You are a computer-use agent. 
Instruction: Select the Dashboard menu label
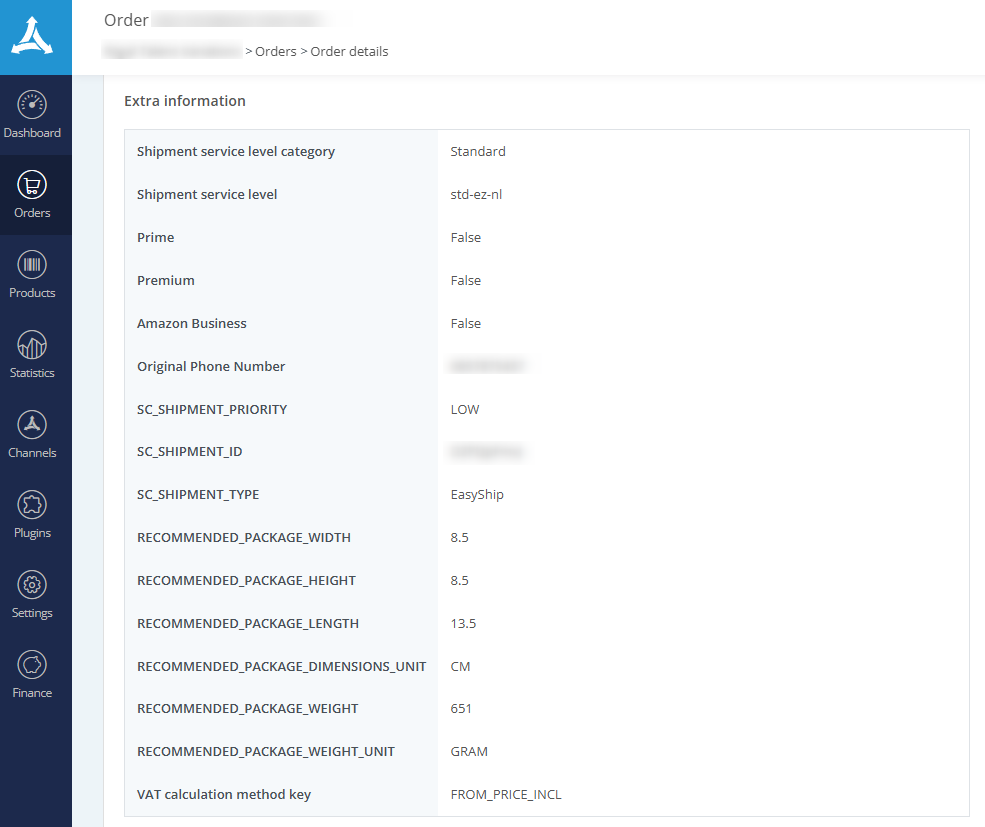coord(32,133)
